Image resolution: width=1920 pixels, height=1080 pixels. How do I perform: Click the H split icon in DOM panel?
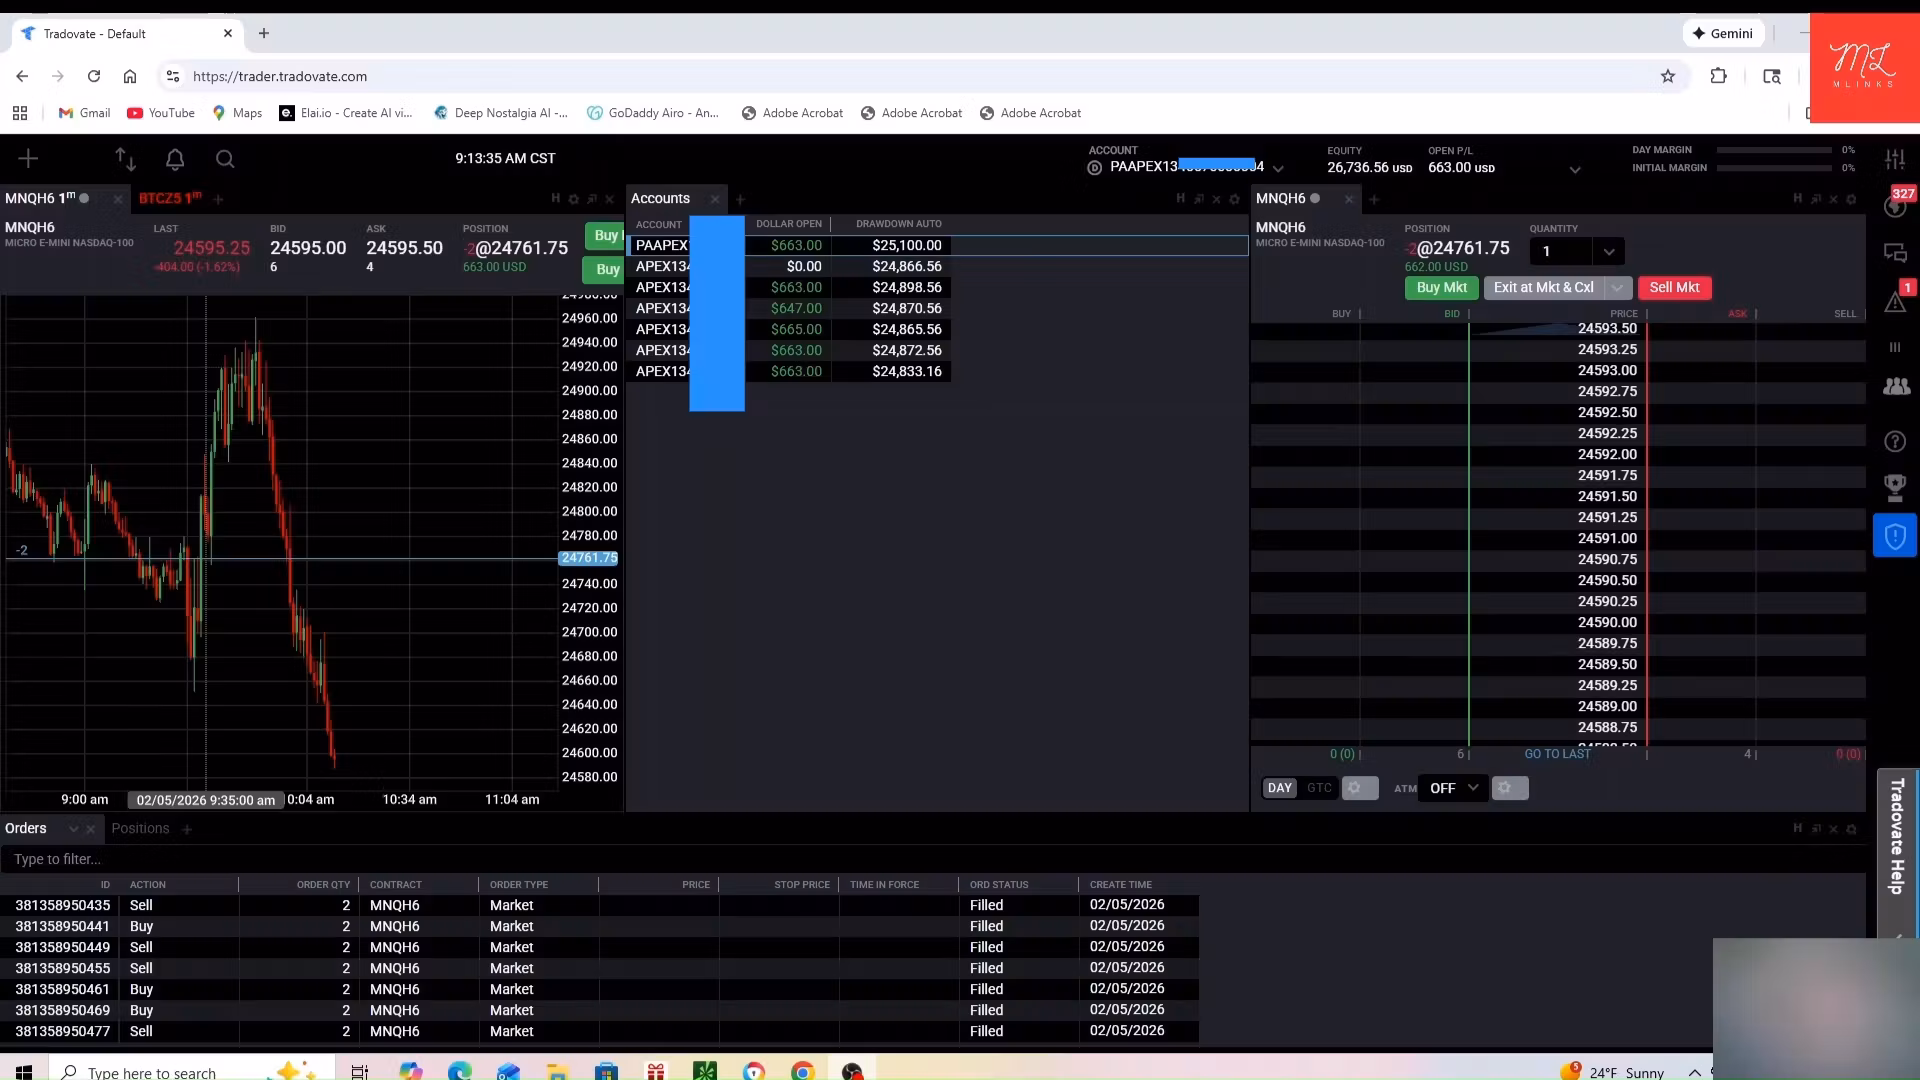pos(1798,199)
